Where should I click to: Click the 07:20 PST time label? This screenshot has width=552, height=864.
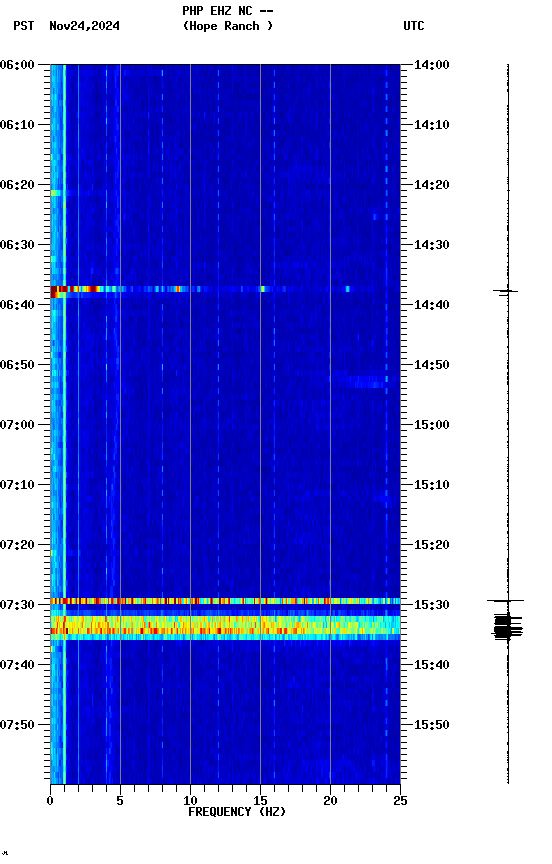tap(17, 545)
